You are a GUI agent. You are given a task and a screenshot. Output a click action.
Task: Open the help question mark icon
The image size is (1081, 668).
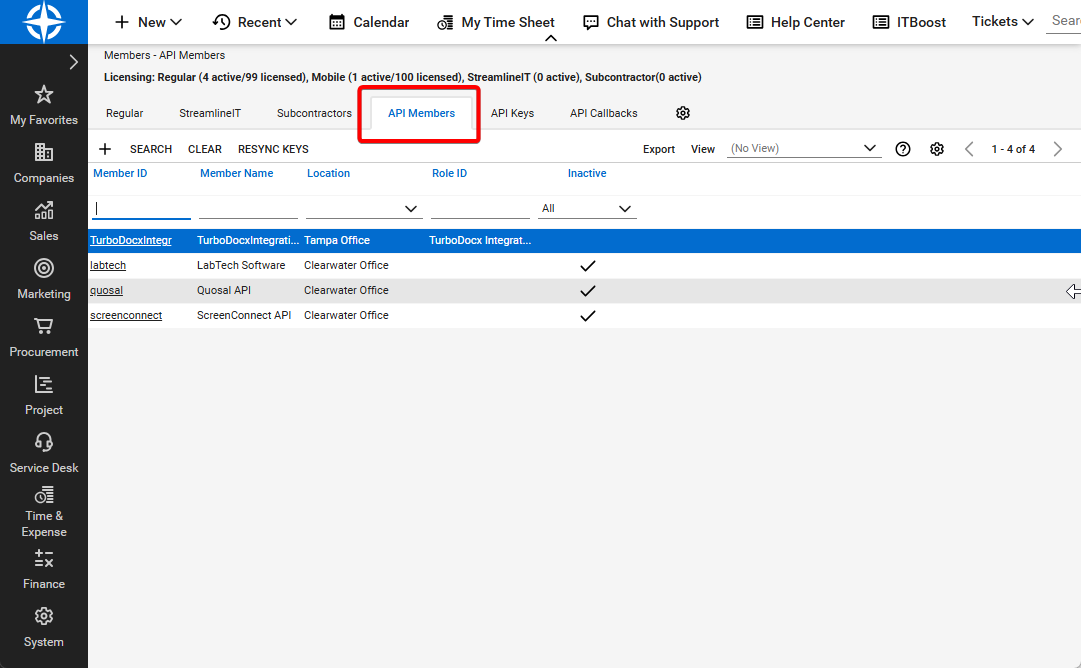(x=902, y=149)
